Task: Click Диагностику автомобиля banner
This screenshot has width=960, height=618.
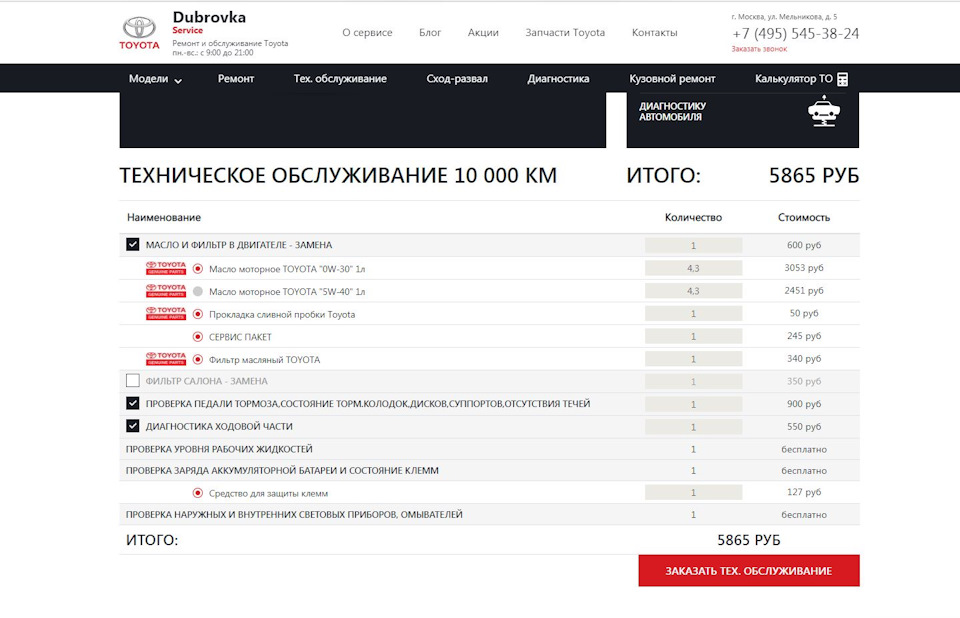Action: tap(743, 119)
